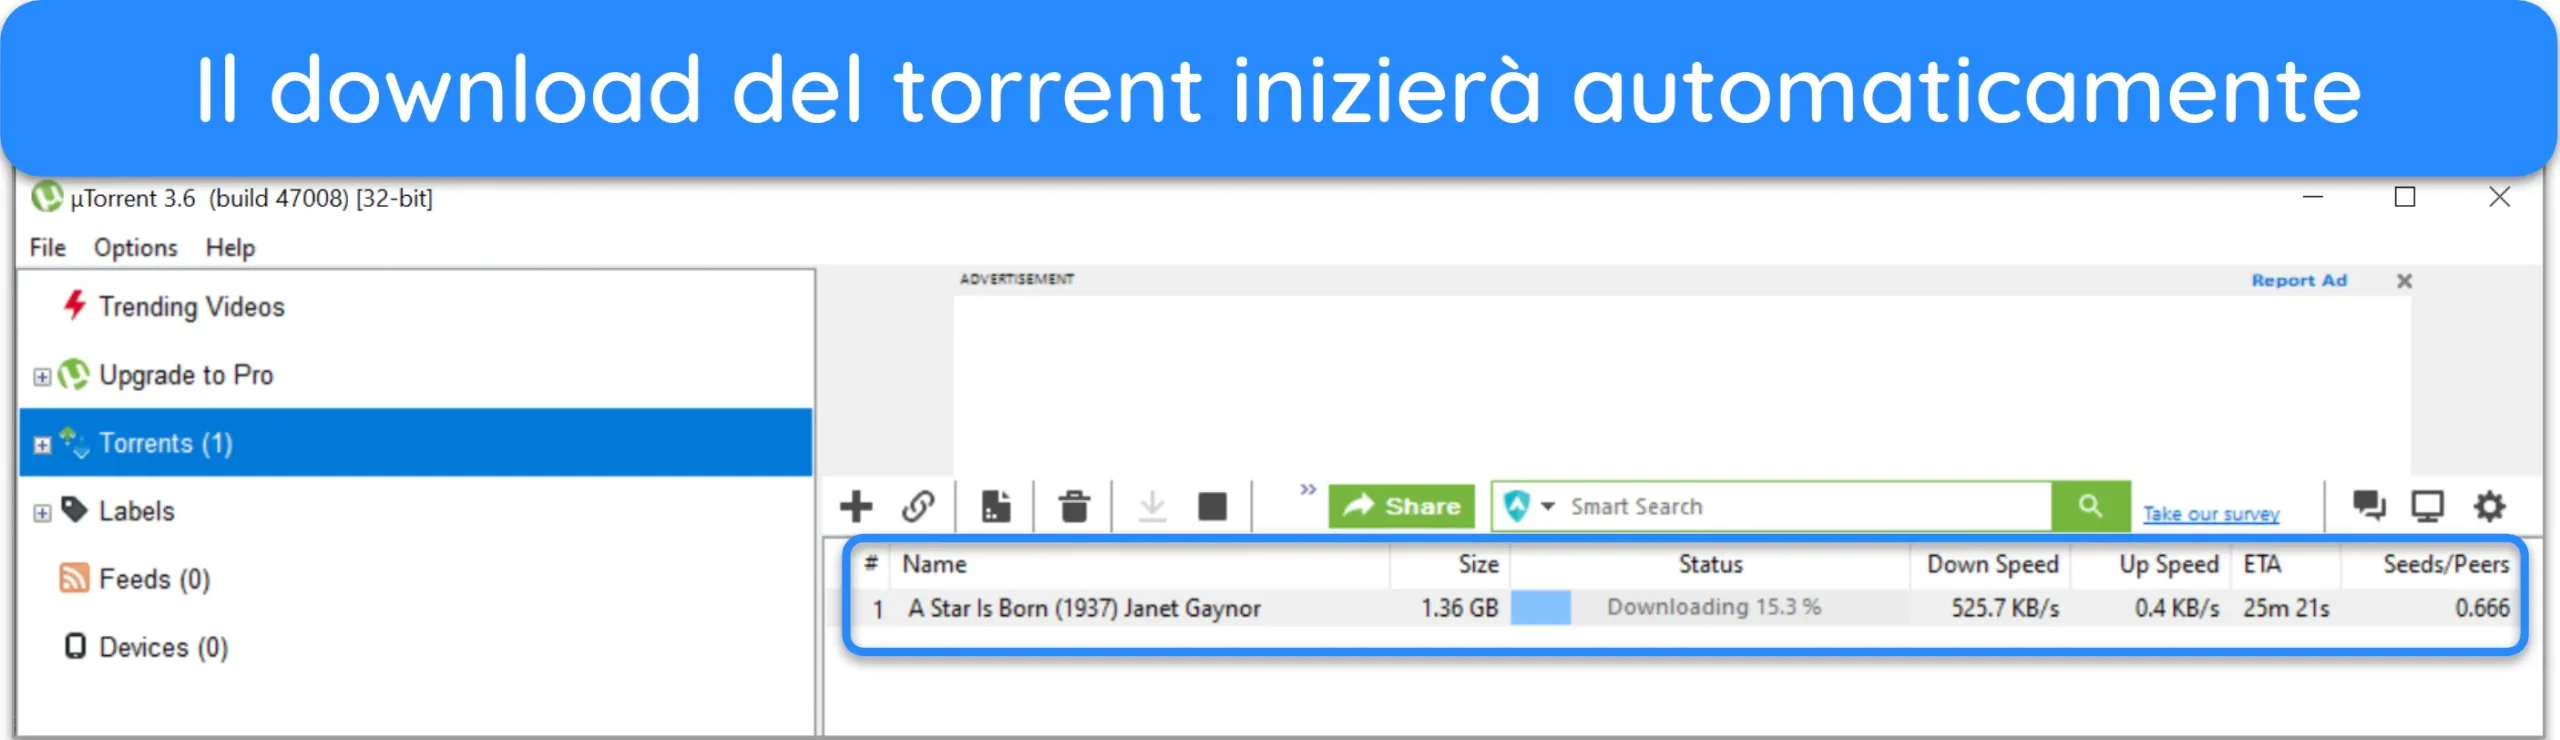The width and height of the screenshot is (2560, 740).
Task: Click the search shield provider icon
Action: (1517, 506)
